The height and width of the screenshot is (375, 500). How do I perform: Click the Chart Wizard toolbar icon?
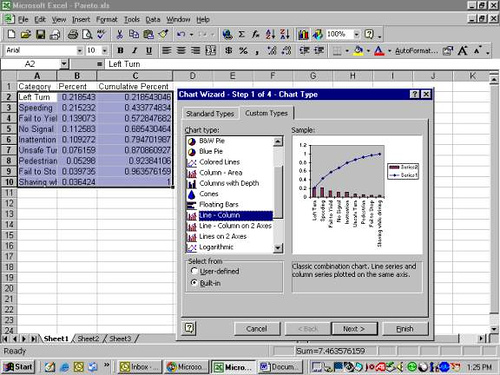click(x=303, y=34)
